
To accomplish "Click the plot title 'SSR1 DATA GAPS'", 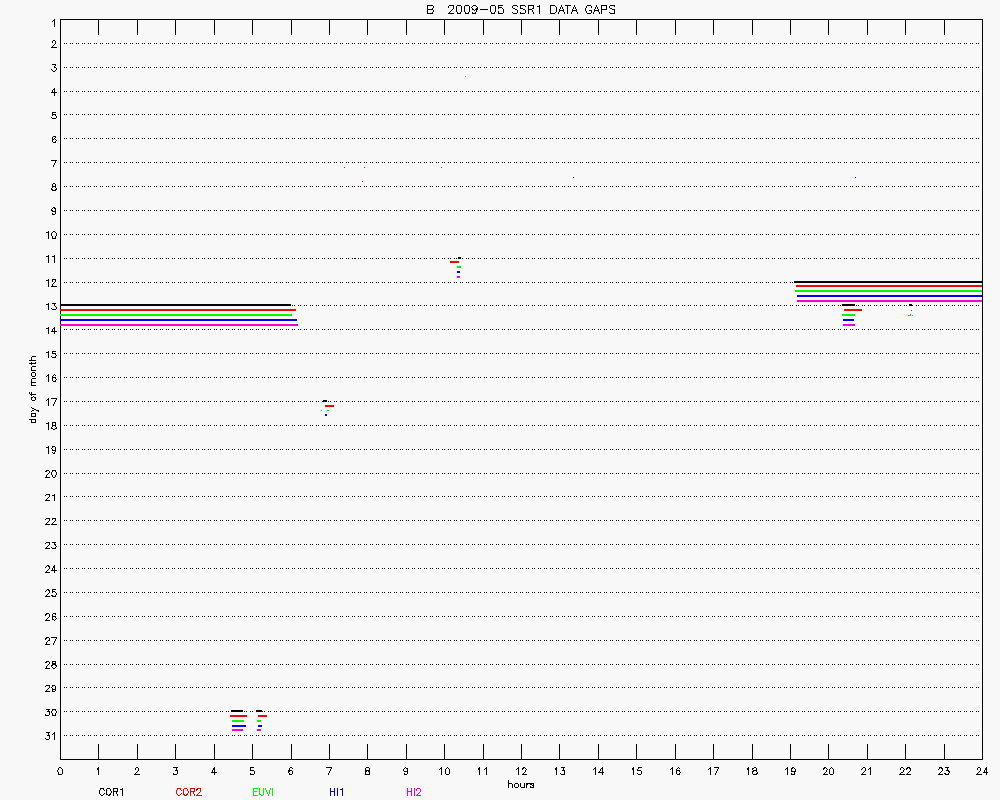I will coord(520,9).
